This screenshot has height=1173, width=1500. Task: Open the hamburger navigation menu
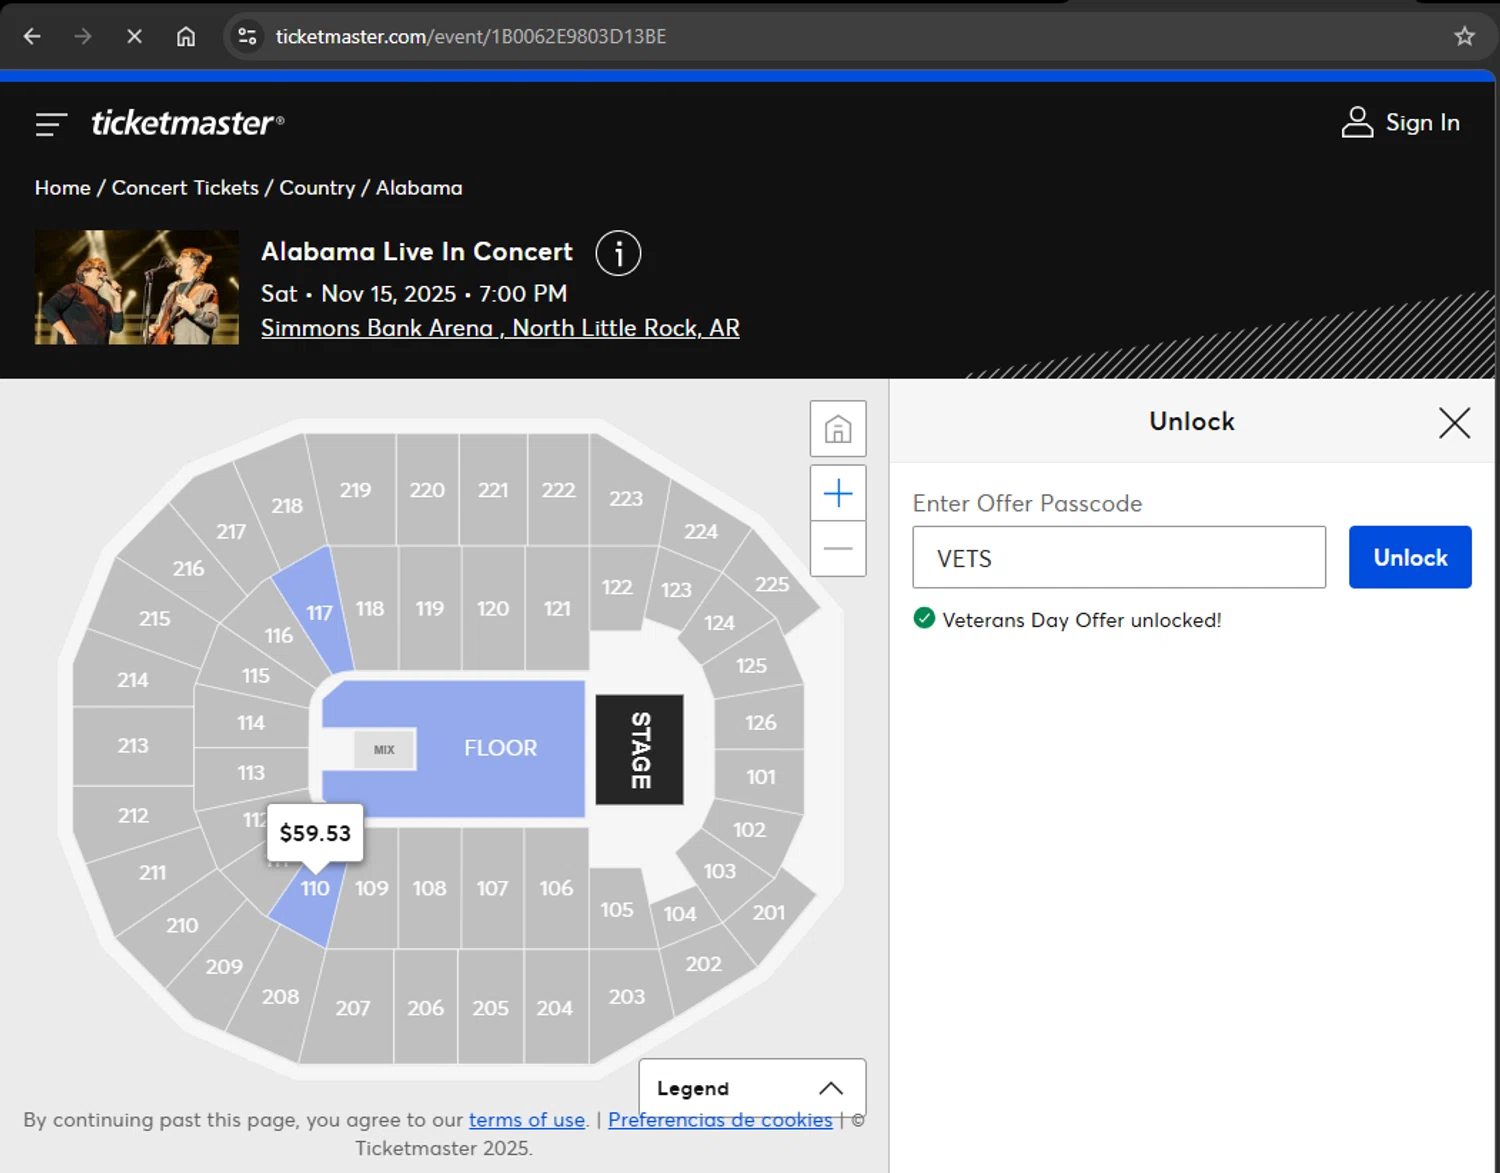coord(51,124)
